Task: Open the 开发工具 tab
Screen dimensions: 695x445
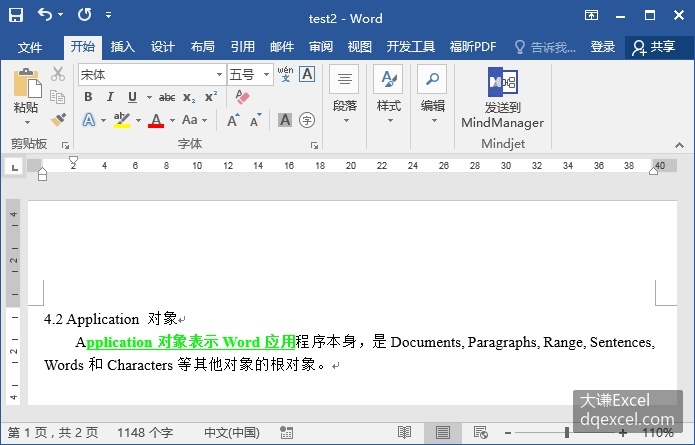Action: [x=410, y=47]
